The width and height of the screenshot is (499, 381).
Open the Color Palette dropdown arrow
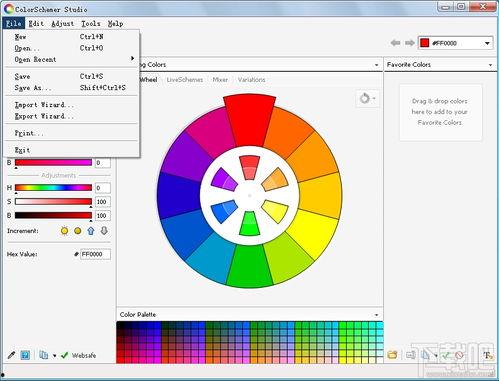pyautogui.click(x=376, y=315)
